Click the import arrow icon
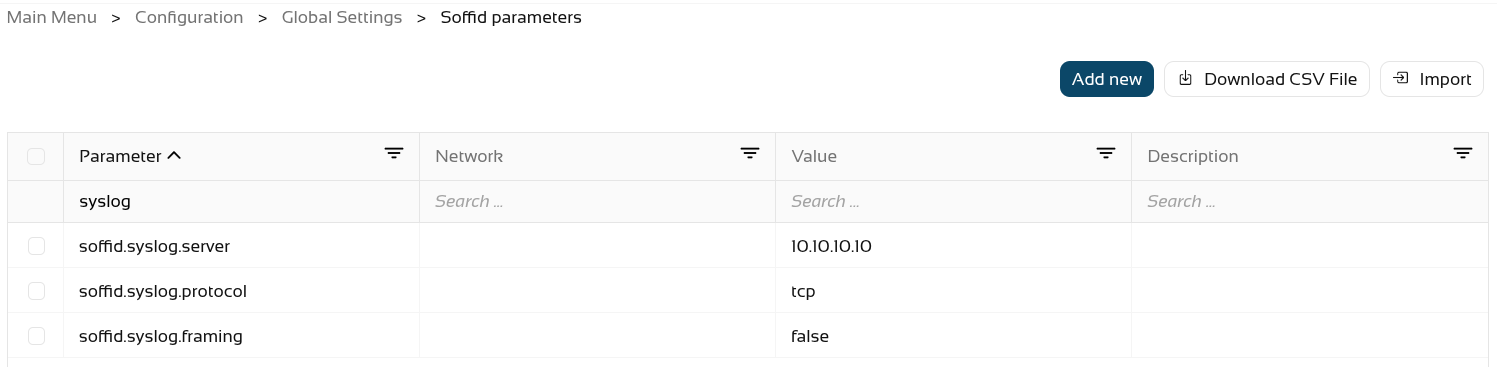The height and width of the screenshot is (367, 1497). coord(1401,79)
